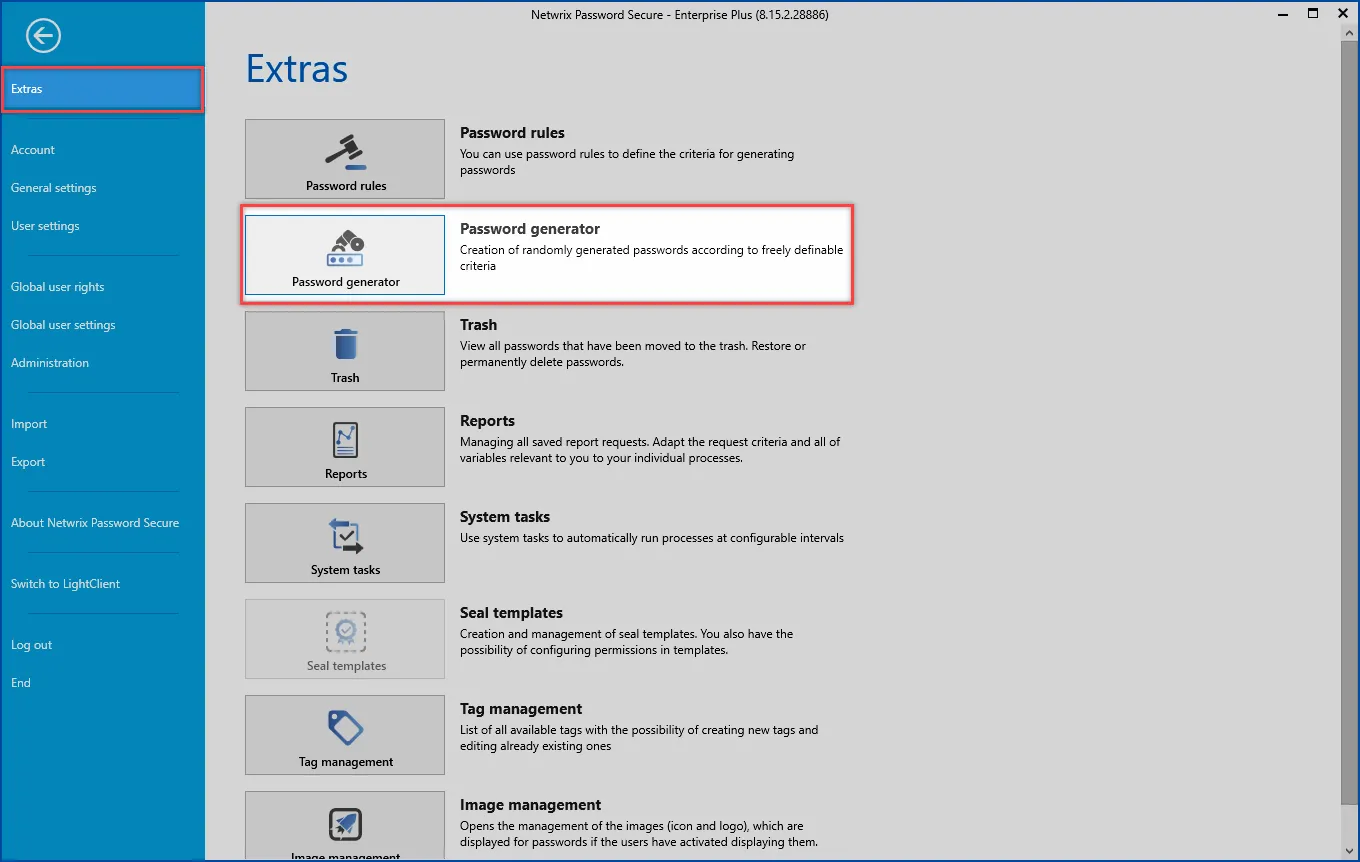
Task: Click the scrollbar down arrow
Action: pos(1349,850)
